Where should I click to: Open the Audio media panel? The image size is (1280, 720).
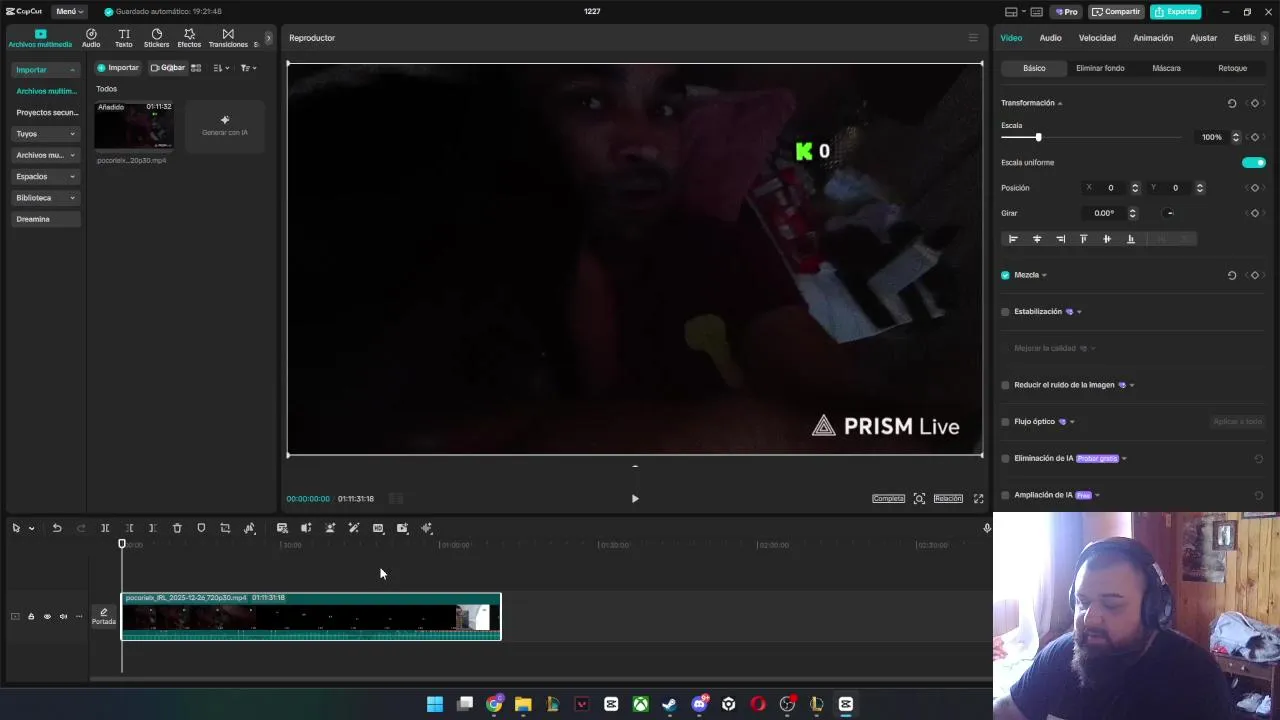point(91,38)
